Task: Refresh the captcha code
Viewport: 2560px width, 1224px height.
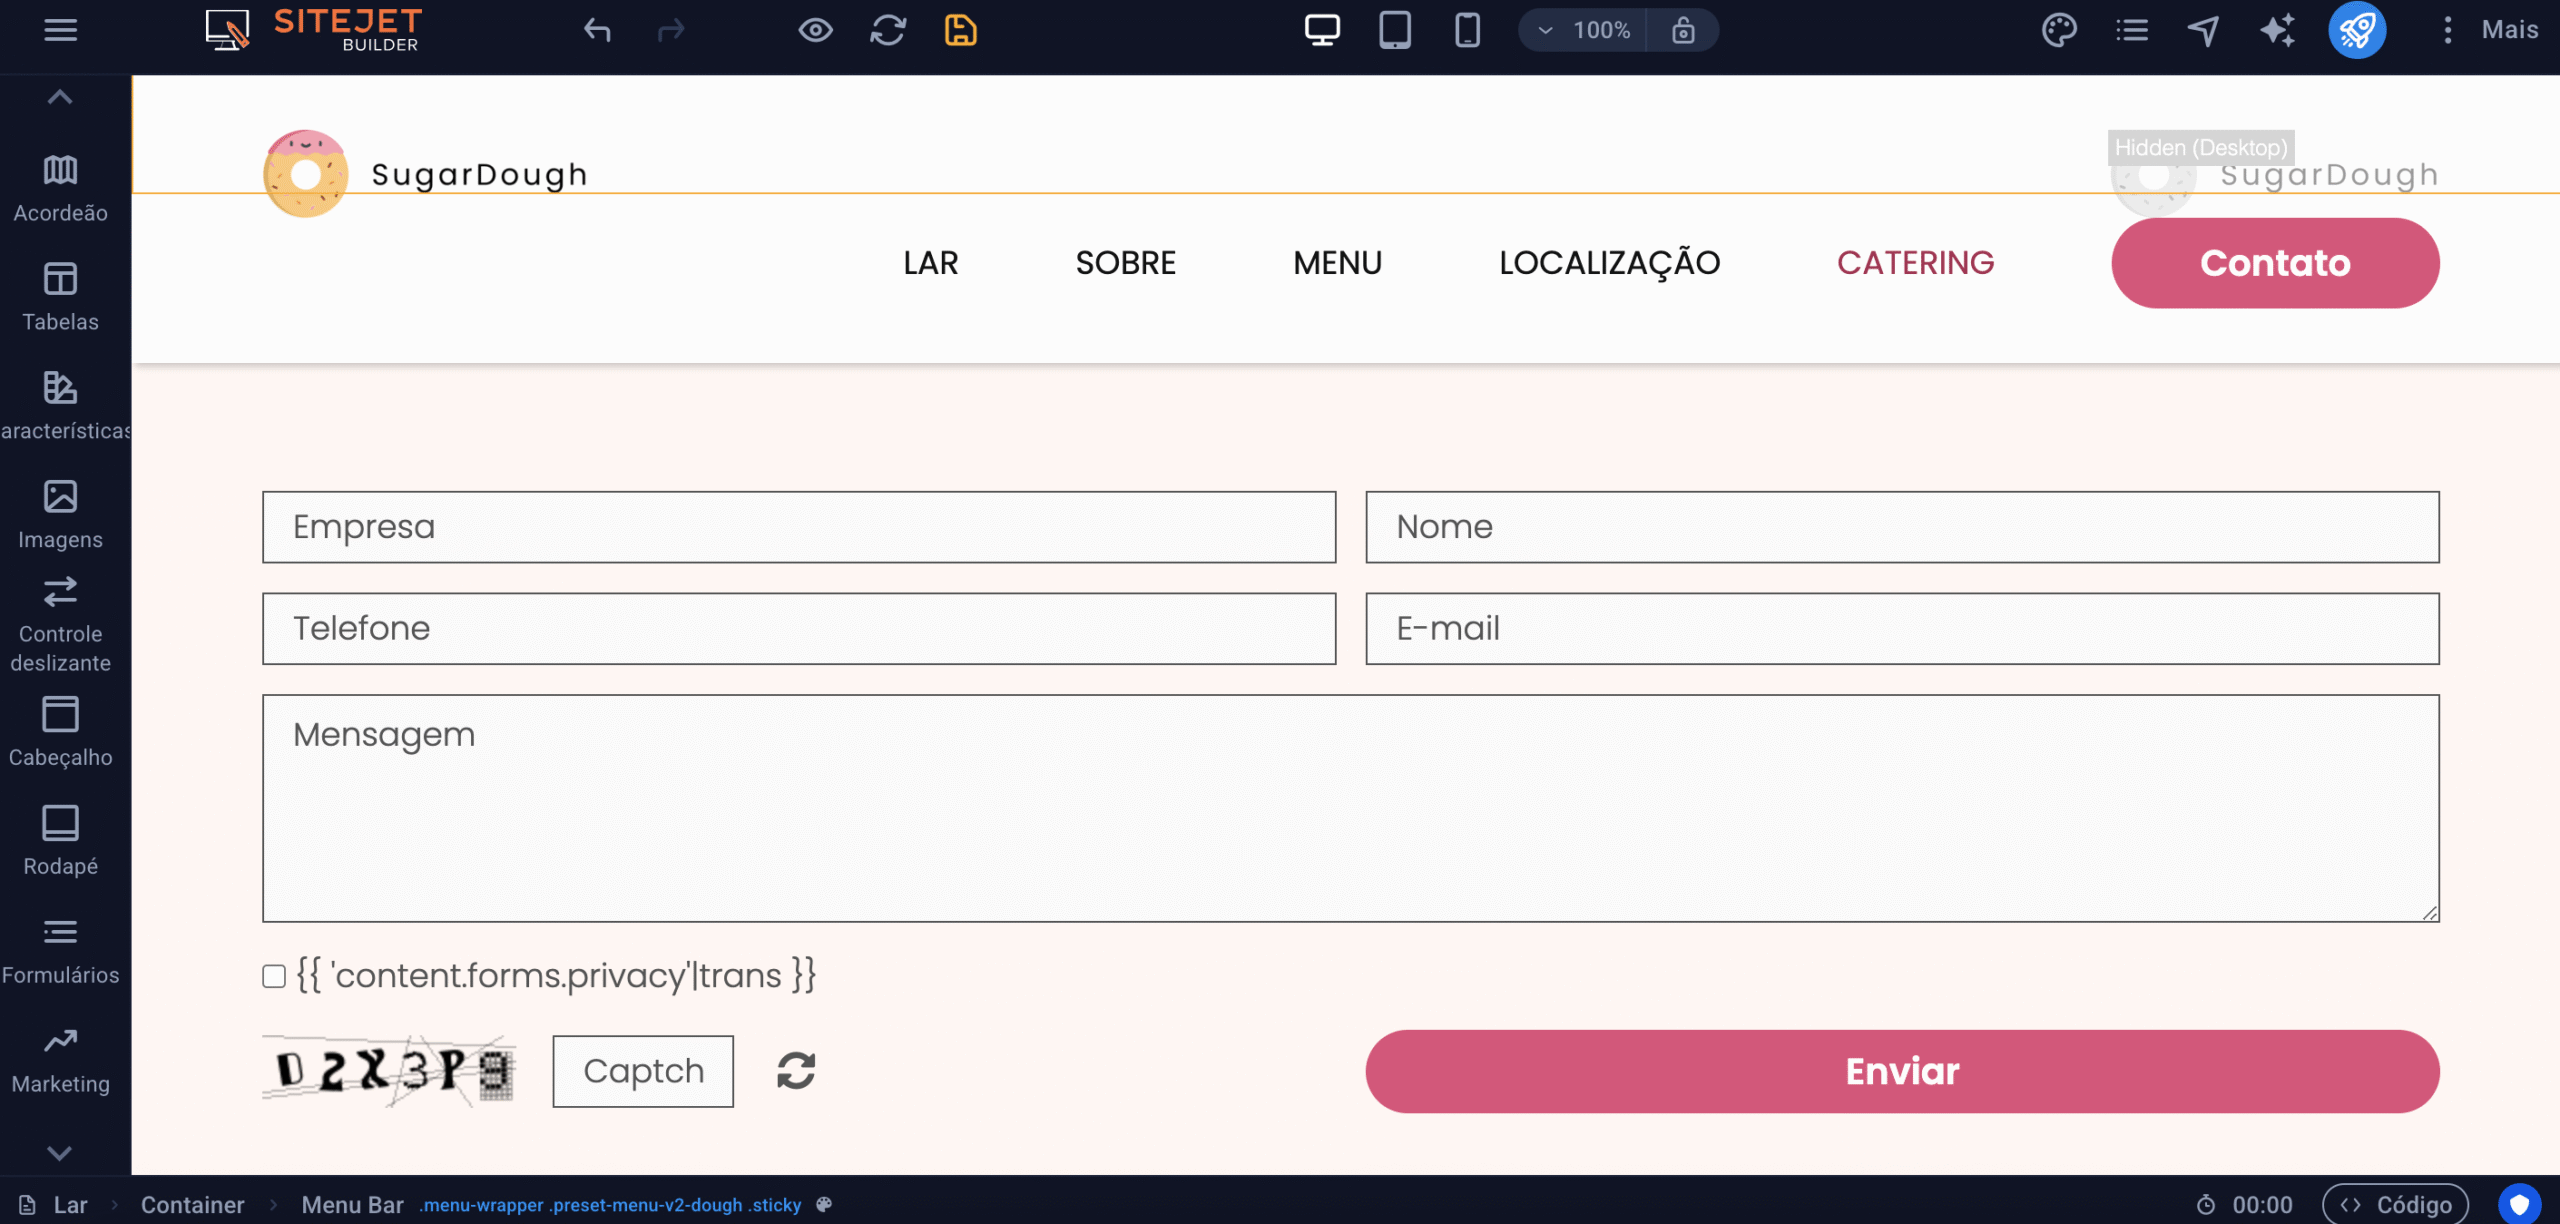Action: pos(796,1071)
